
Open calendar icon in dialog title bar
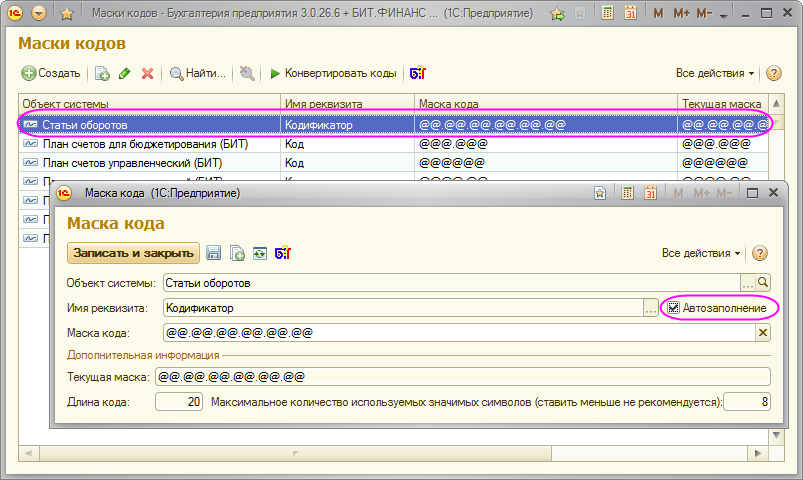coord(650,193)
